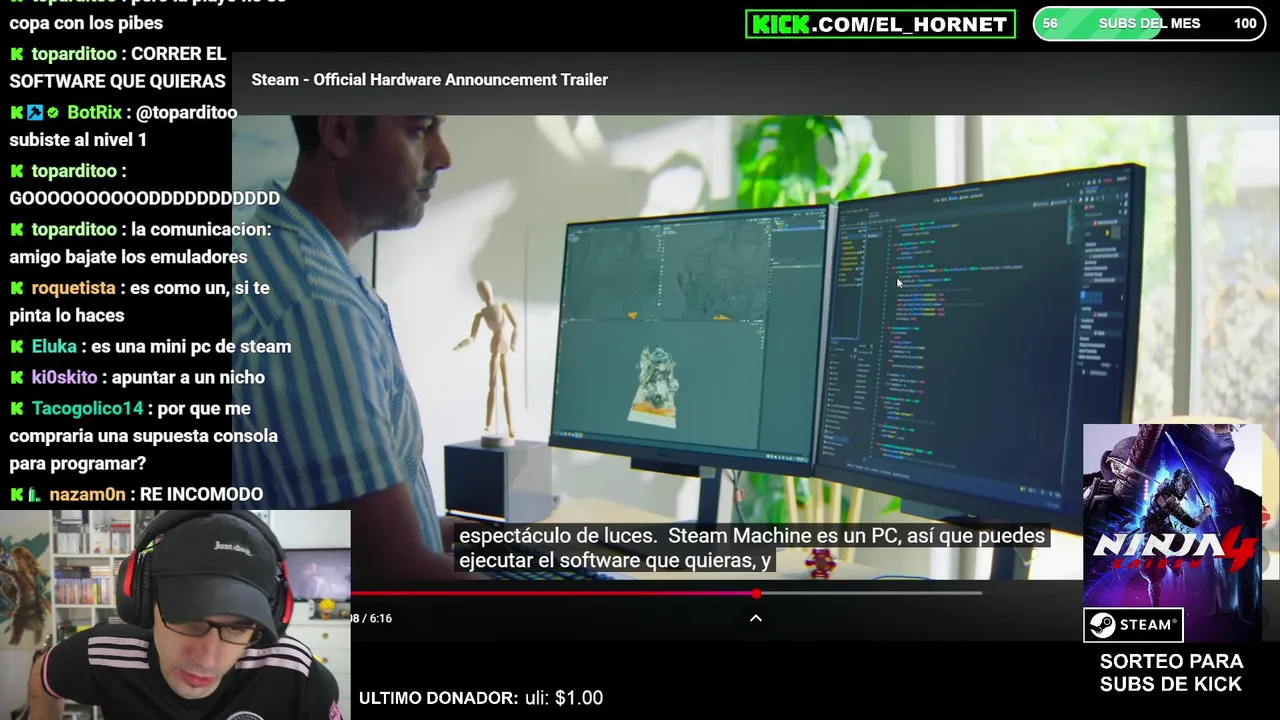Image resolution: width=1280 pixels, height=720 pixels.
Task: Click the message es una mini pc de steam
Action: tap(191, 347)
